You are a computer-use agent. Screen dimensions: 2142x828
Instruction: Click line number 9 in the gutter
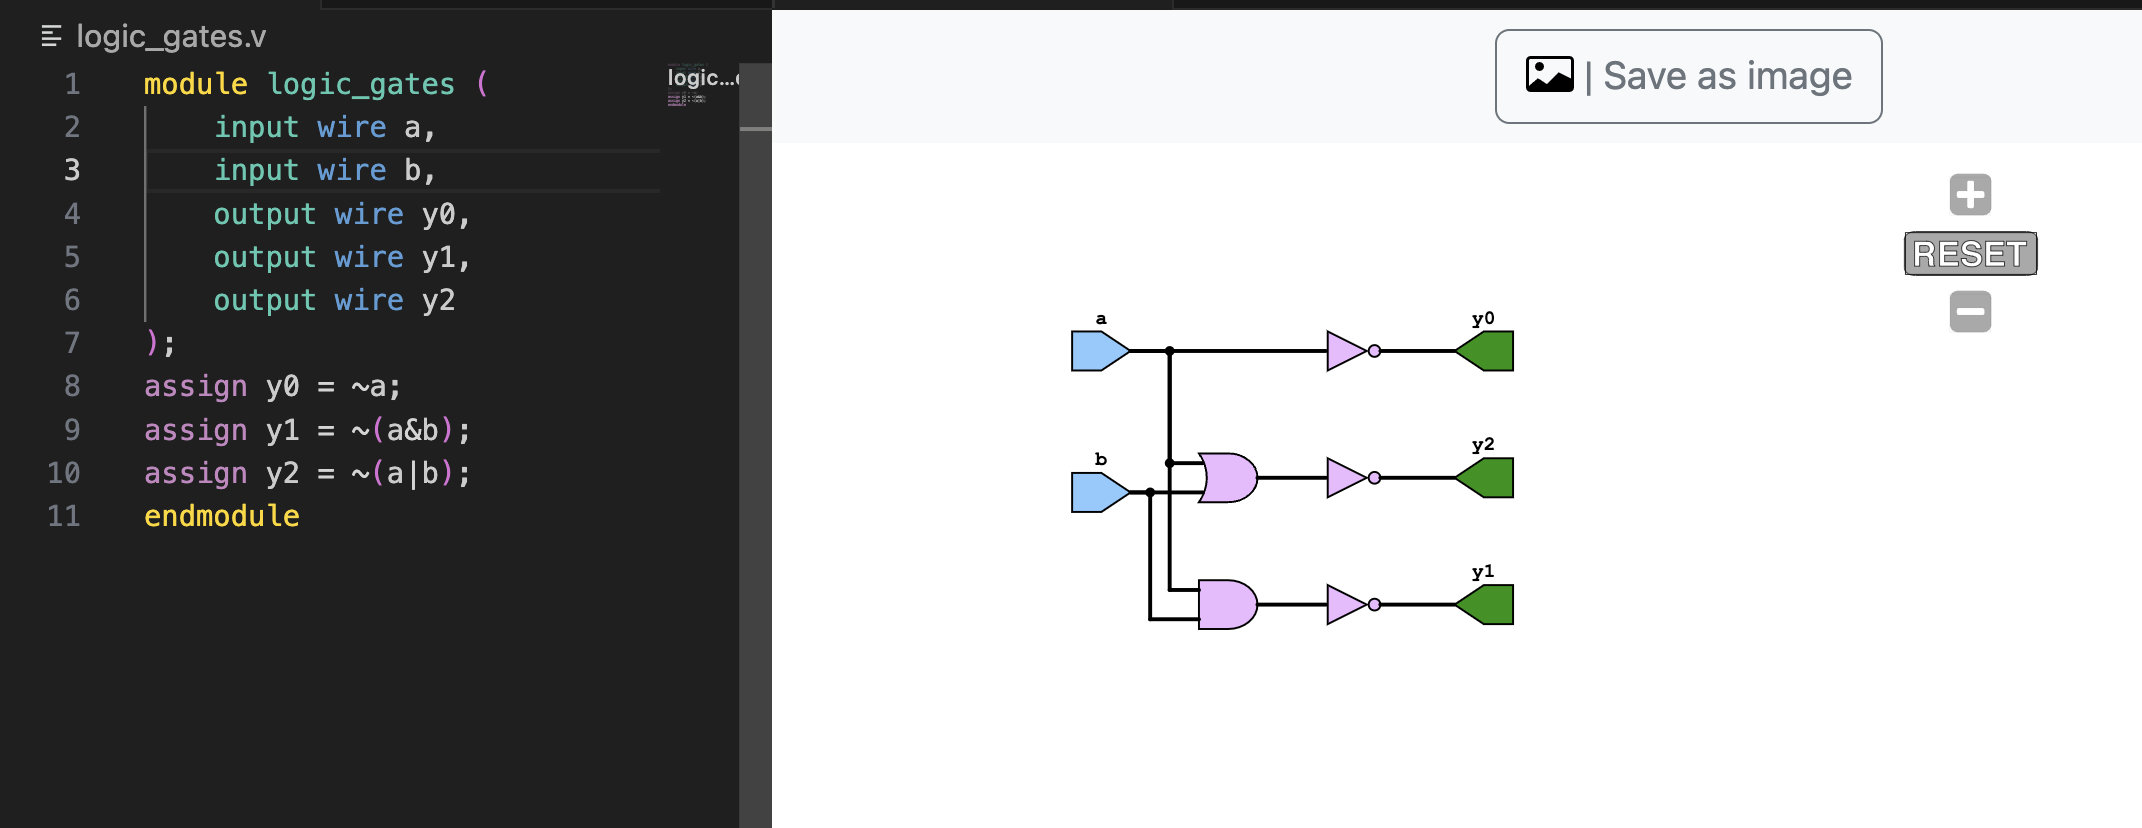tap(72, 430)
